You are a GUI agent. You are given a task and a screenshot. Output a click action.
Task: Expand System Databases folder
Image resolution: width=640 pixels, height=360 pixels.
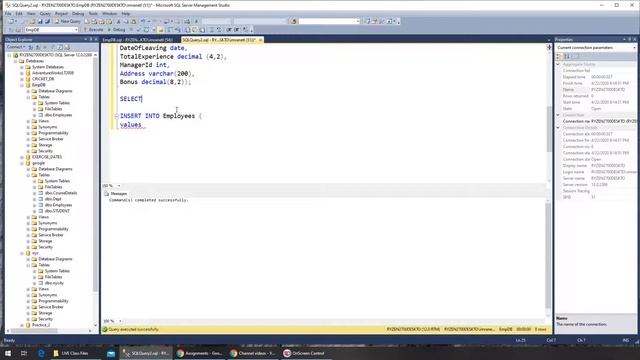tap(22, 67)
